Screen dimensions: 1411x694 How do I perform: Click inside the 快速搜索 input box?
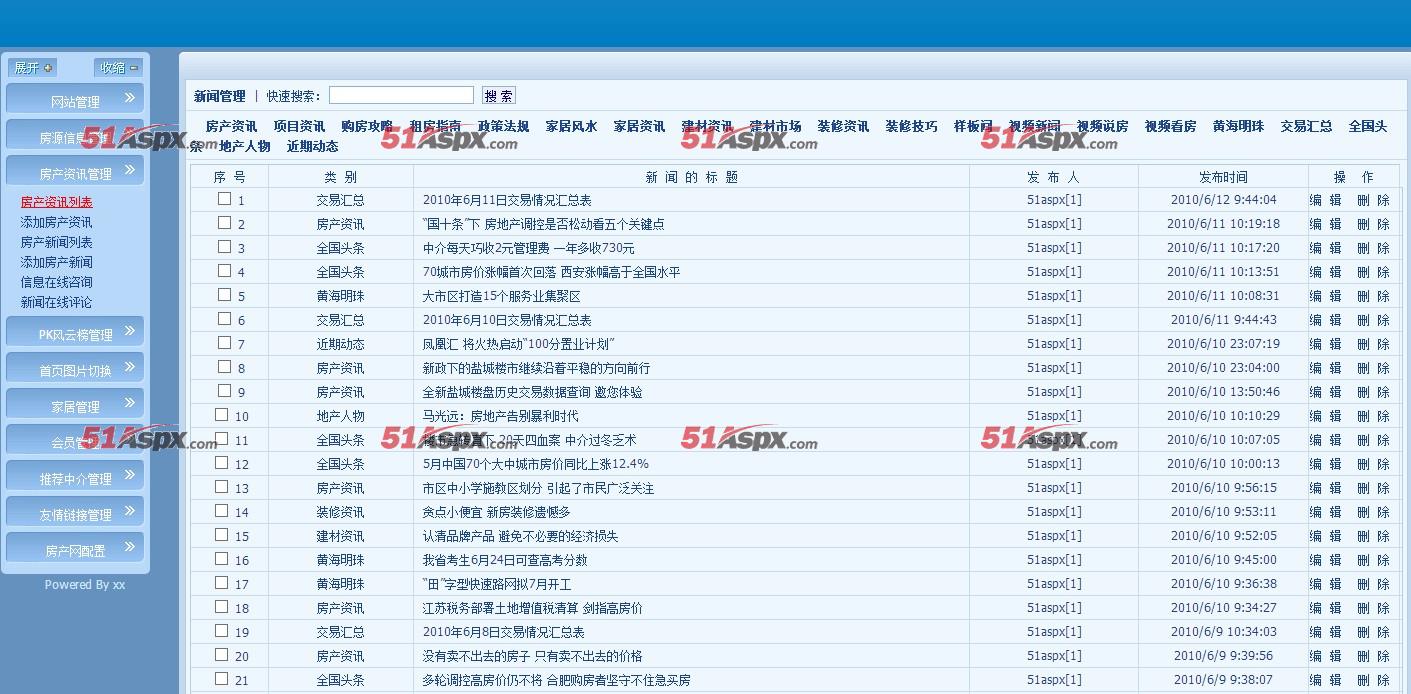[x=400, y=94]
